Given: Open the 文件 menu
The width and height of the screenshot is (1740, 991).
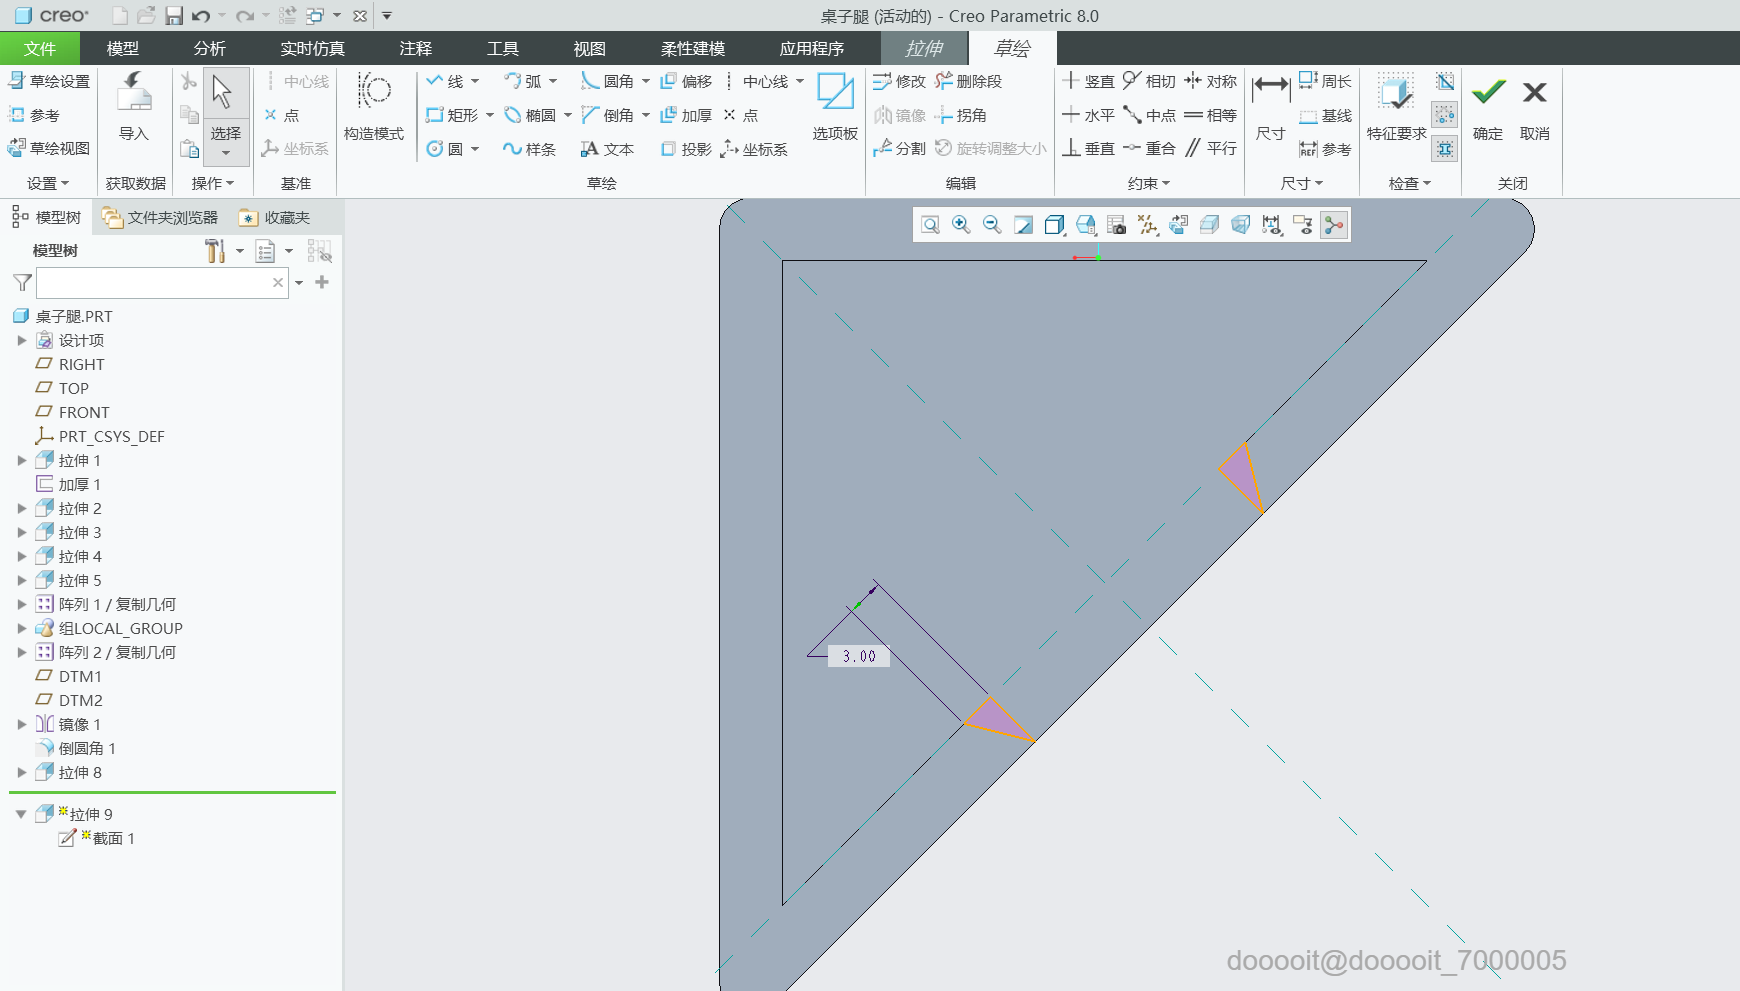Looking at the screenshot, I should 40,48.
